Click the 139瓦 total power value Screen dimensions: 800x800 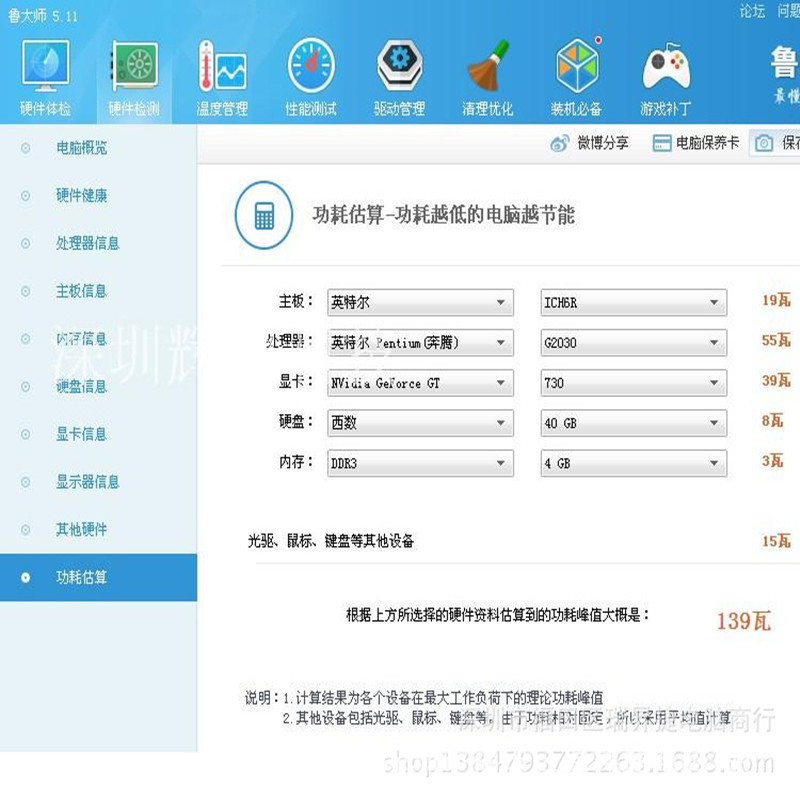[744, 621]
